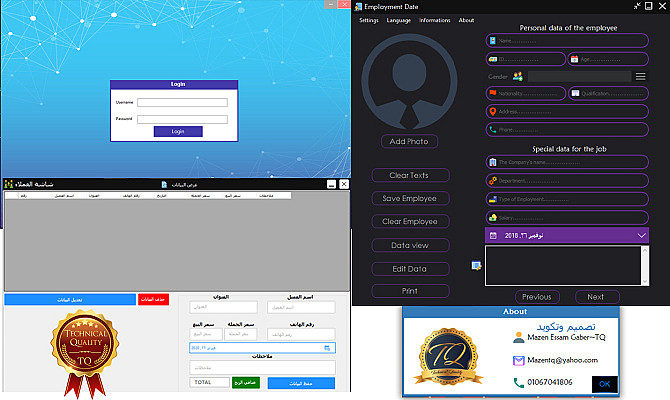Open the Gender combo box
This screenshot has height=400, width=670.
tap(579, 76)
